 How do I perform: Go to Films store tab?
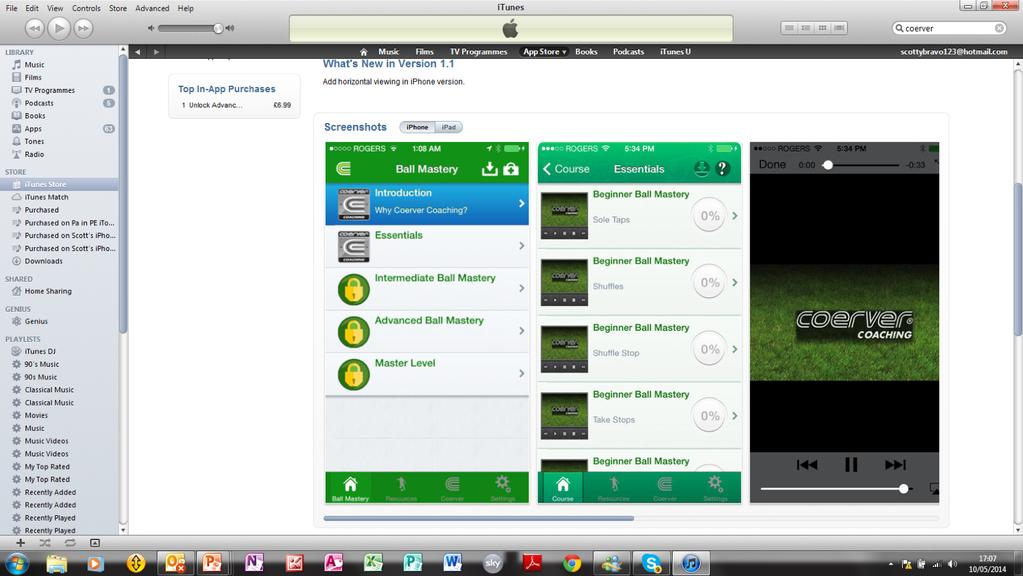point(424,52)
